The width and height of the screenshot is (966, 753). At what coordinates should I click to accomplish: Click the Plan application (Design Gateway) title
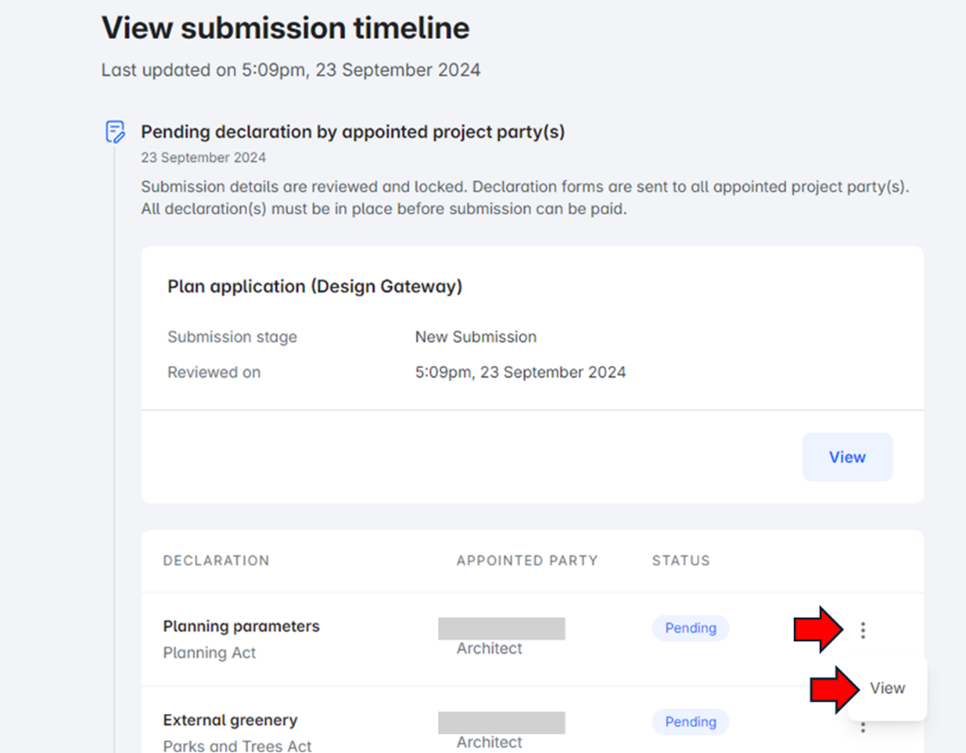click(315, 287)
